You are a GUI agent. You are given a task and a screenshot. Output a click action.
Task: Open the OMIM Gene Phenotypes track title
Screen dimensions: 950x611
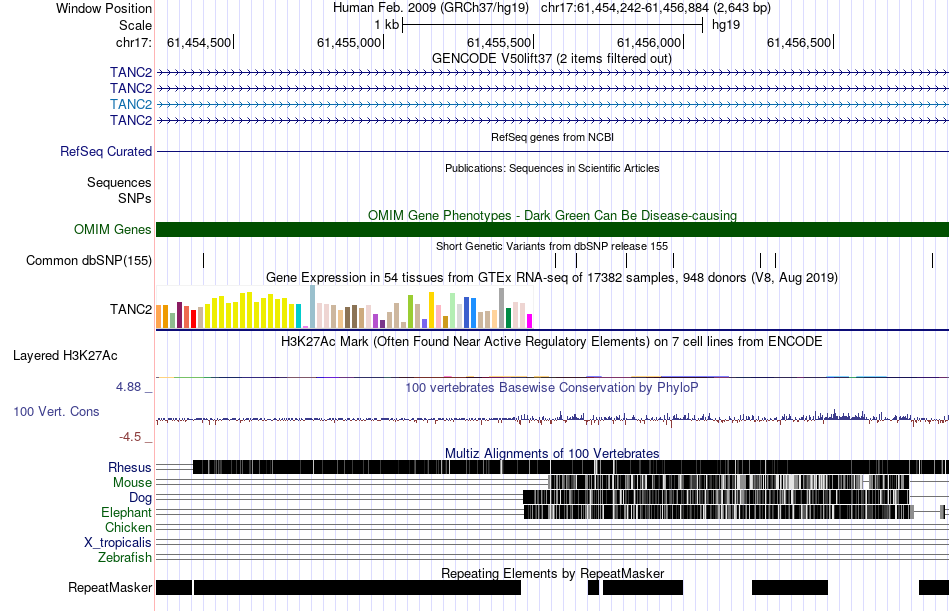pos(552,215)
